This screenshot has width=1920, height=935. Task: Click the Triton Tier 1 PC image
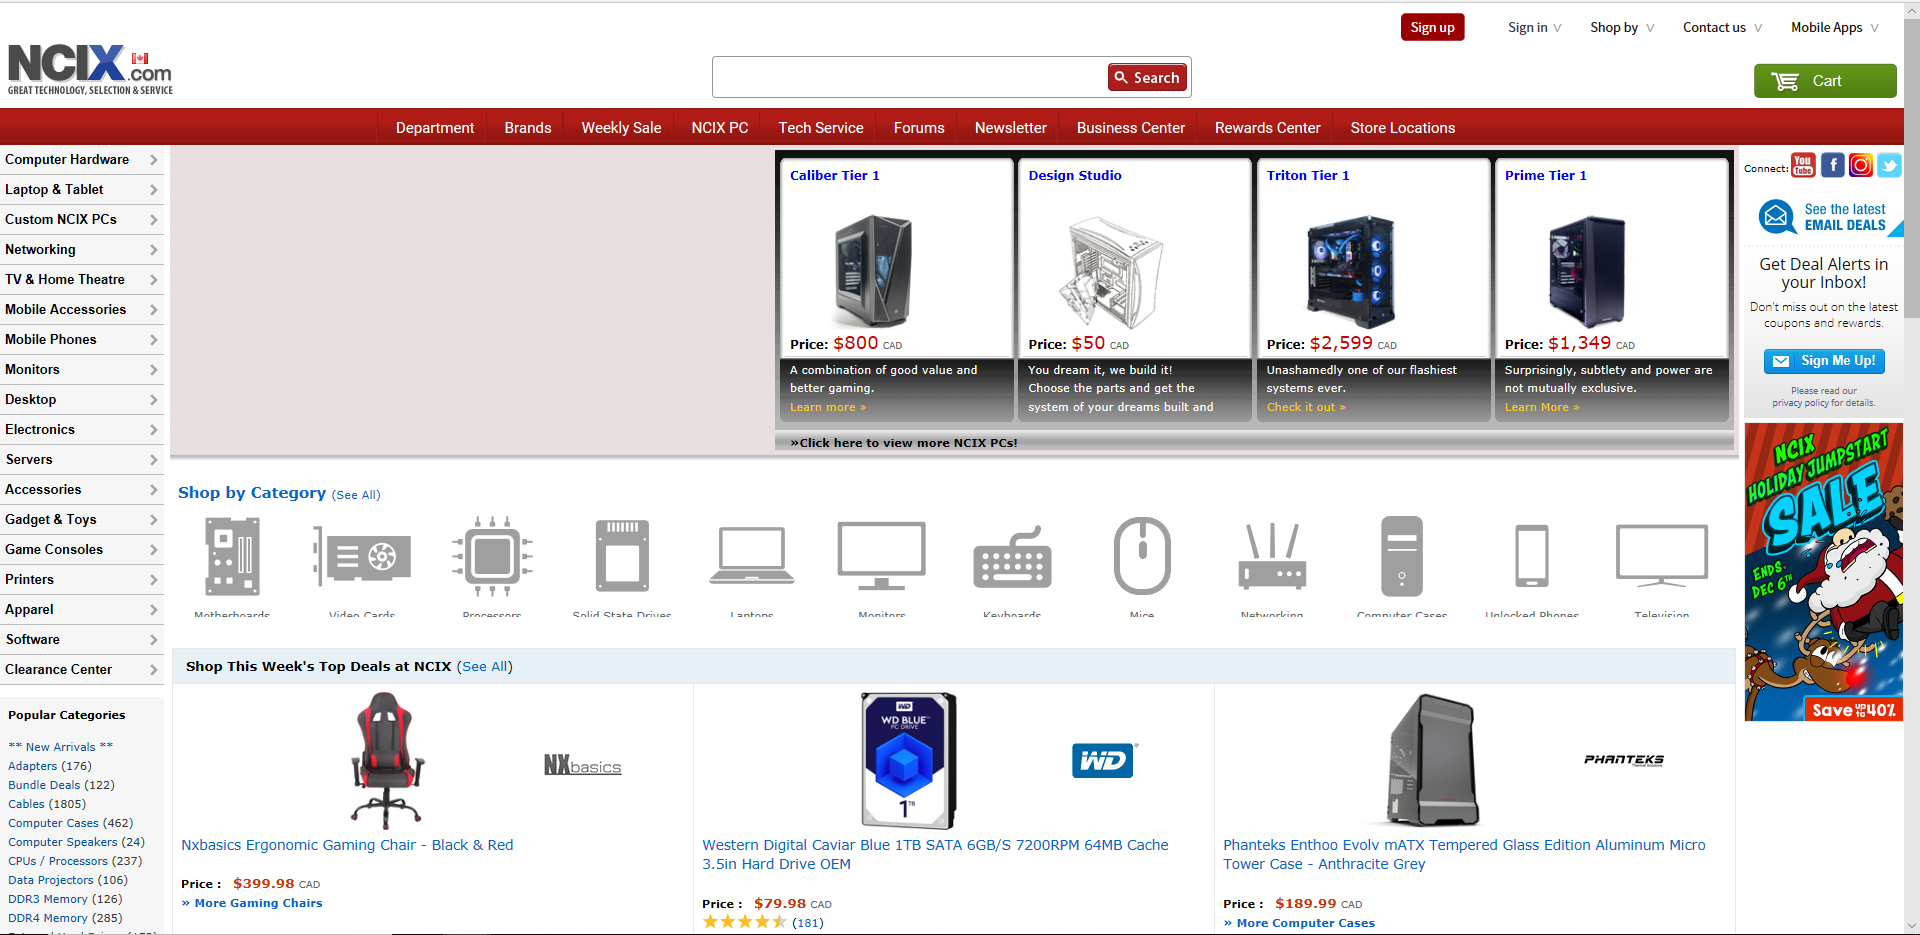pos(1351,271)
